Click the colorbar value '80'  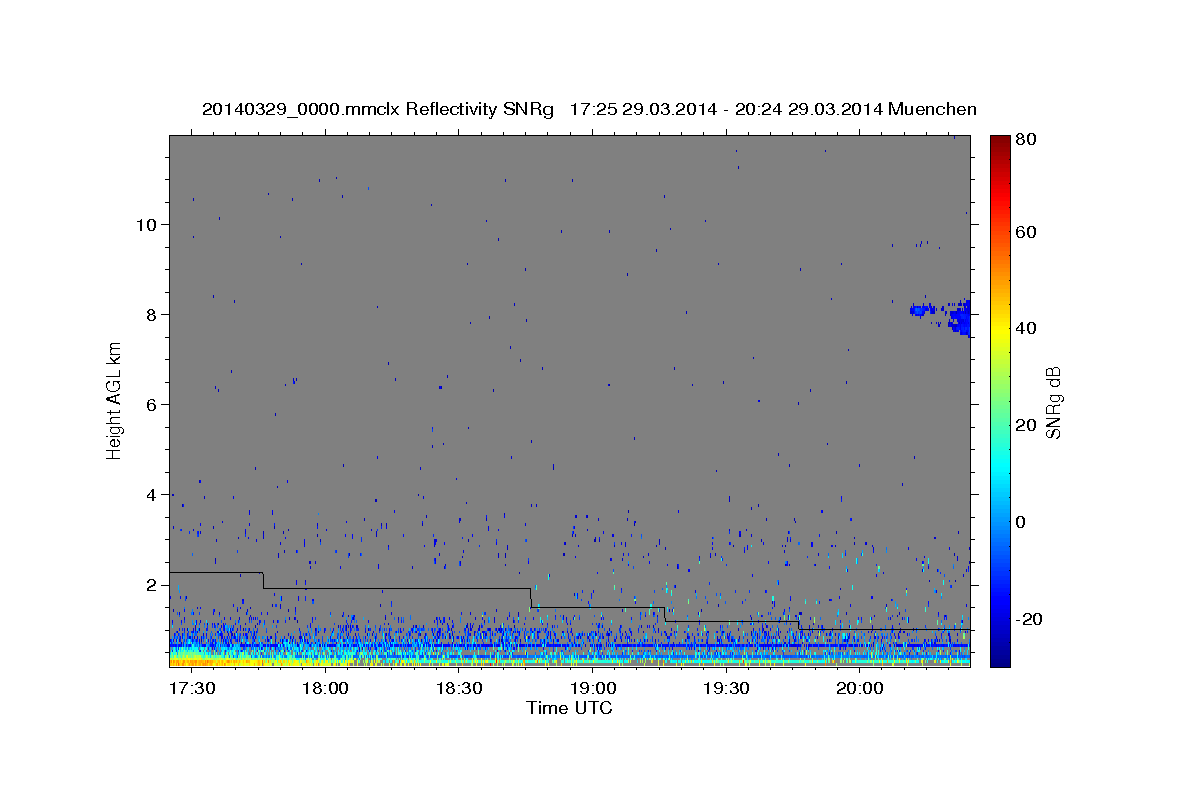click(1025, 140)
